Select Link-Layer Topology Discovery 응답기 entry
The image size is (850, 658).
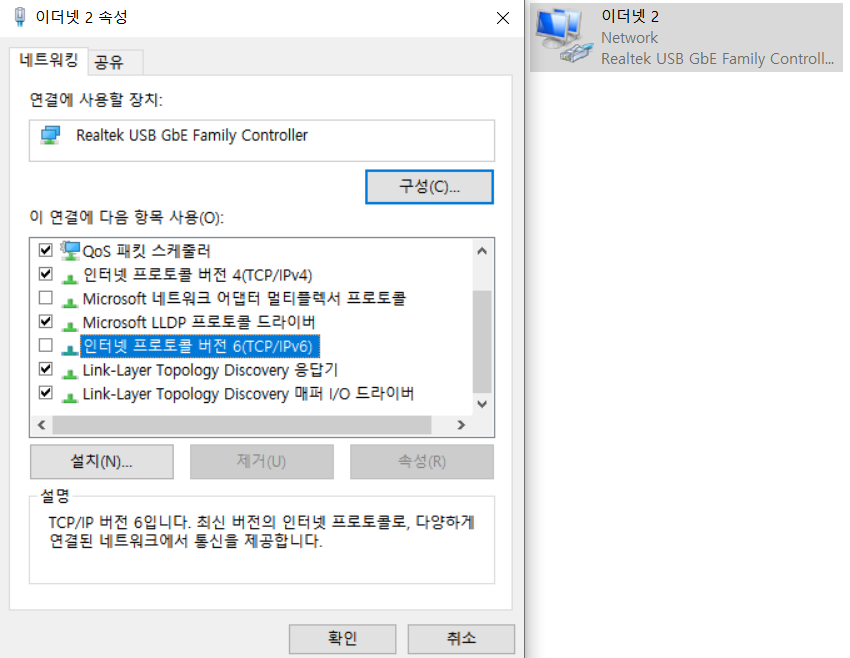[x=210, y=370]
